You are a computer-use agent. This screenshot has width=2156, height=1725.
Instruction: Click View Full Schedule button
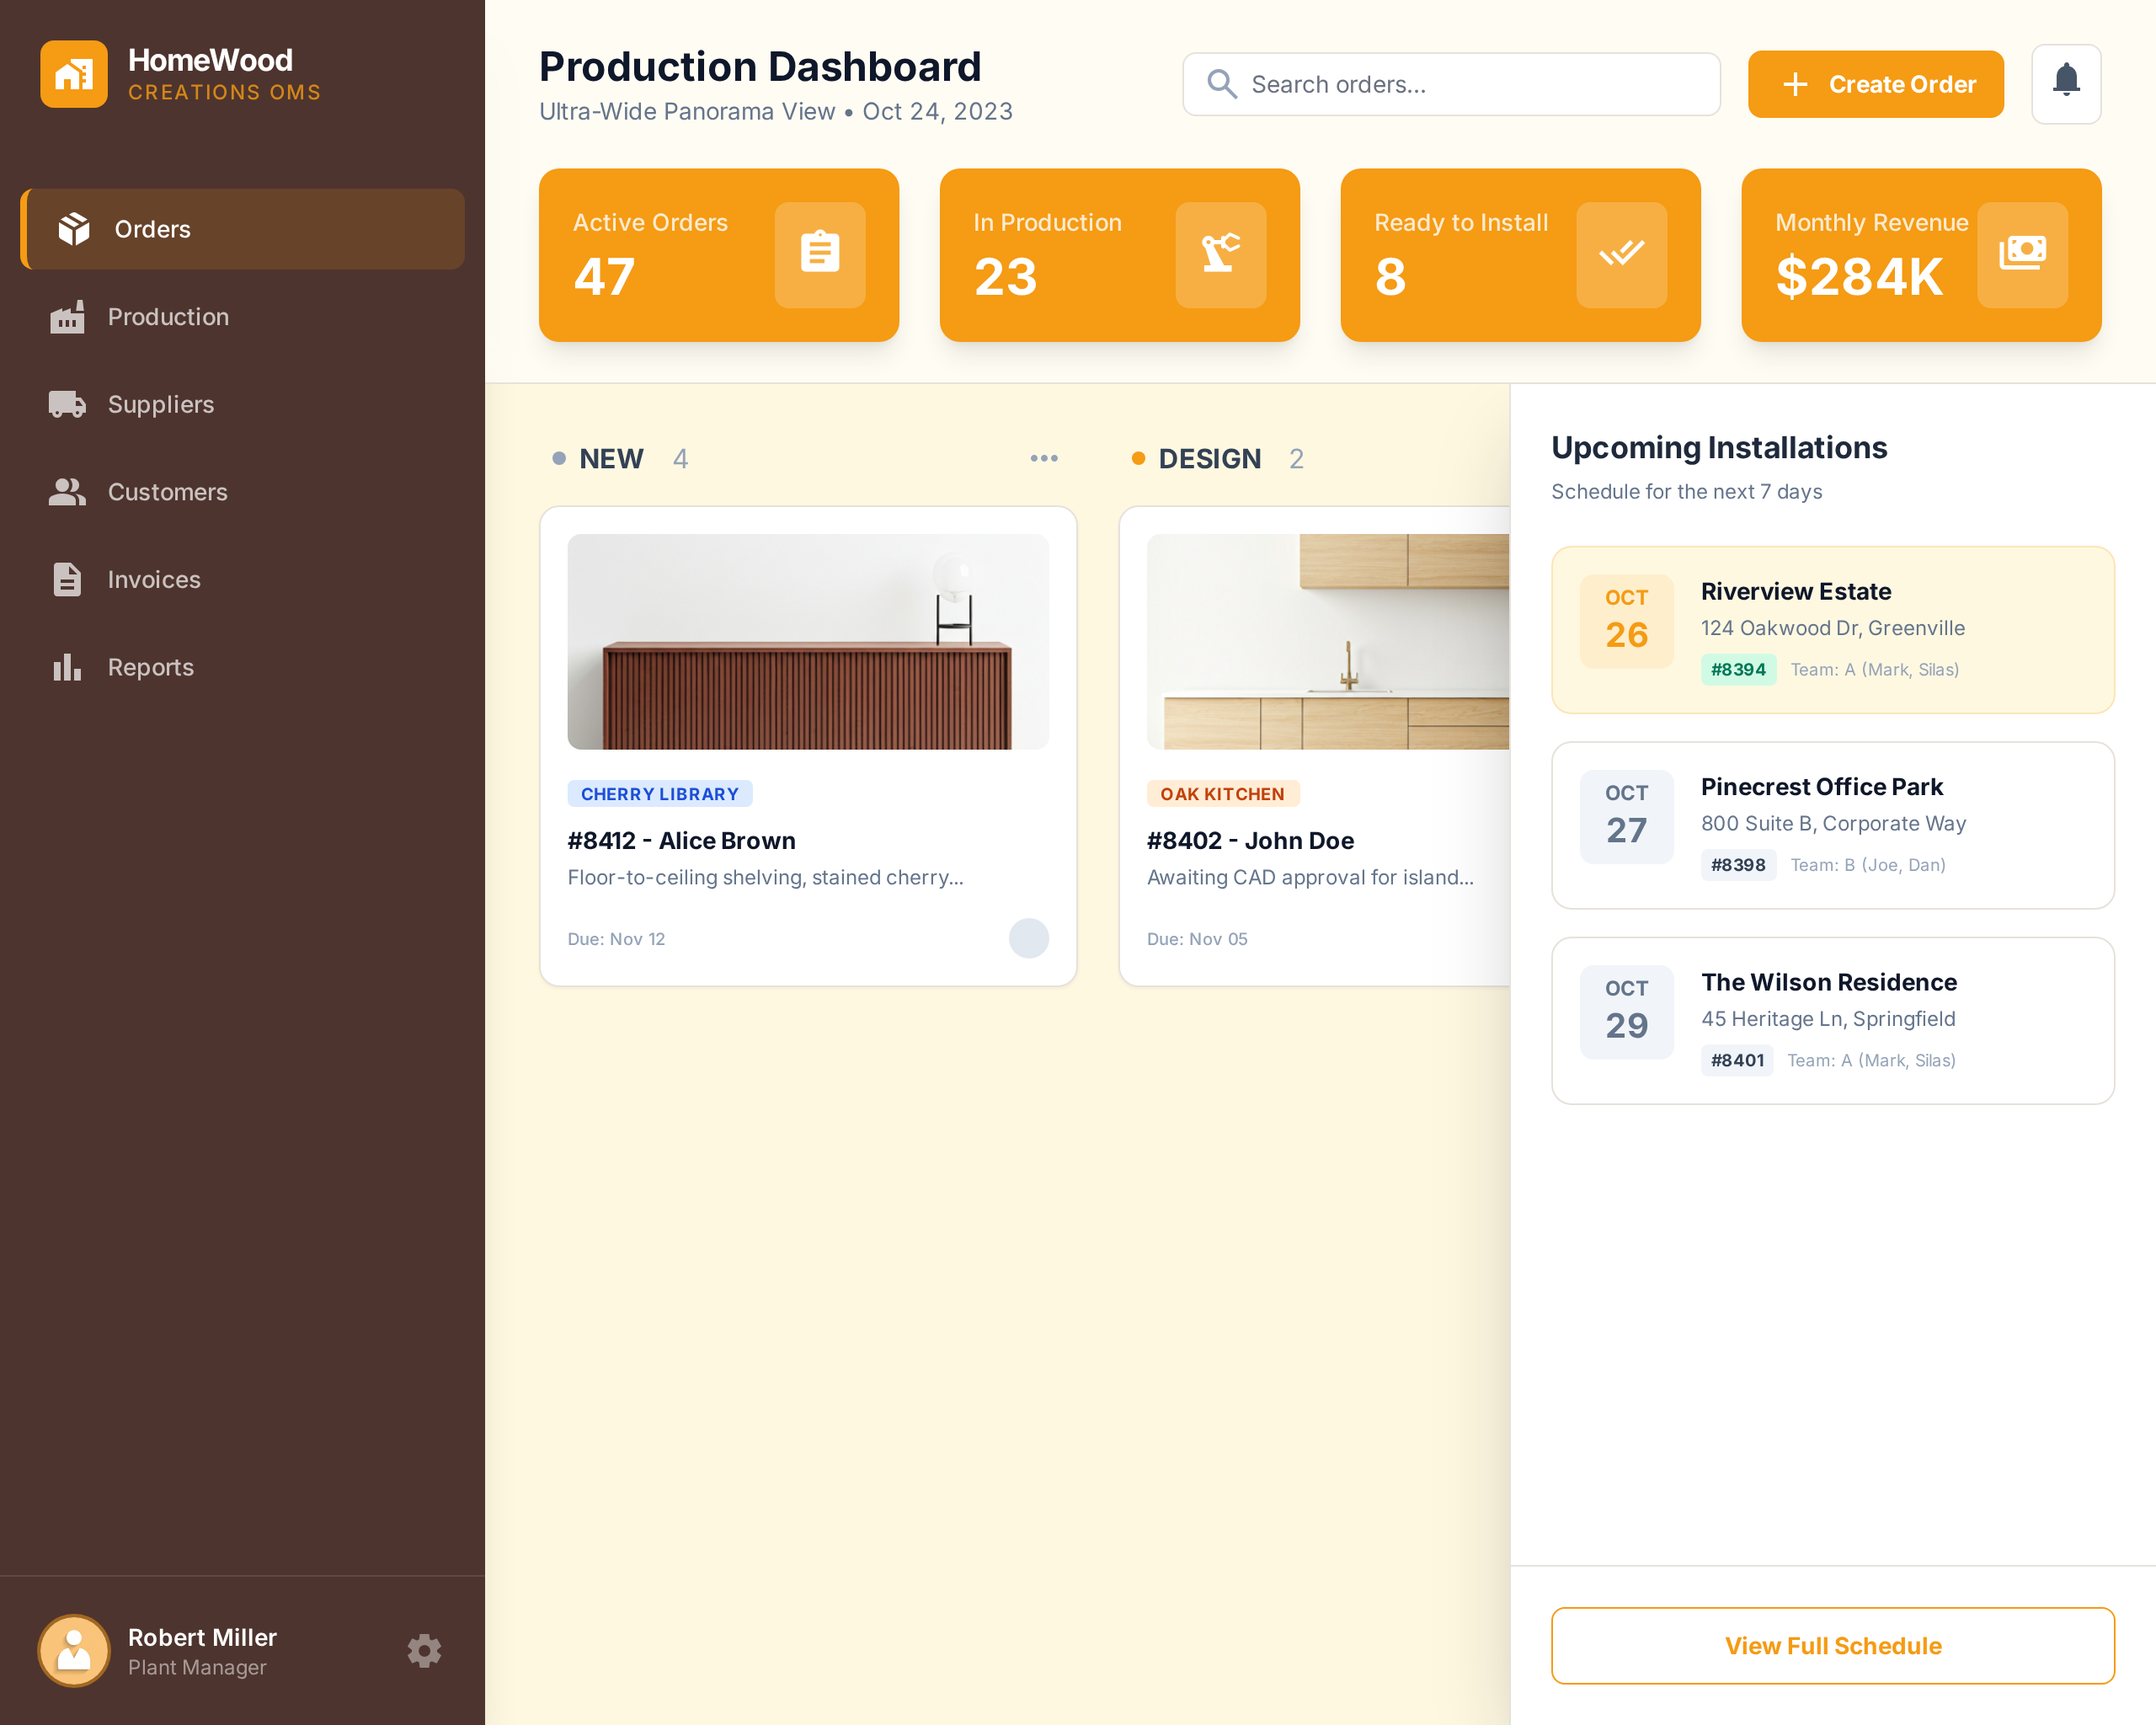click(x=1832, y=1645)
